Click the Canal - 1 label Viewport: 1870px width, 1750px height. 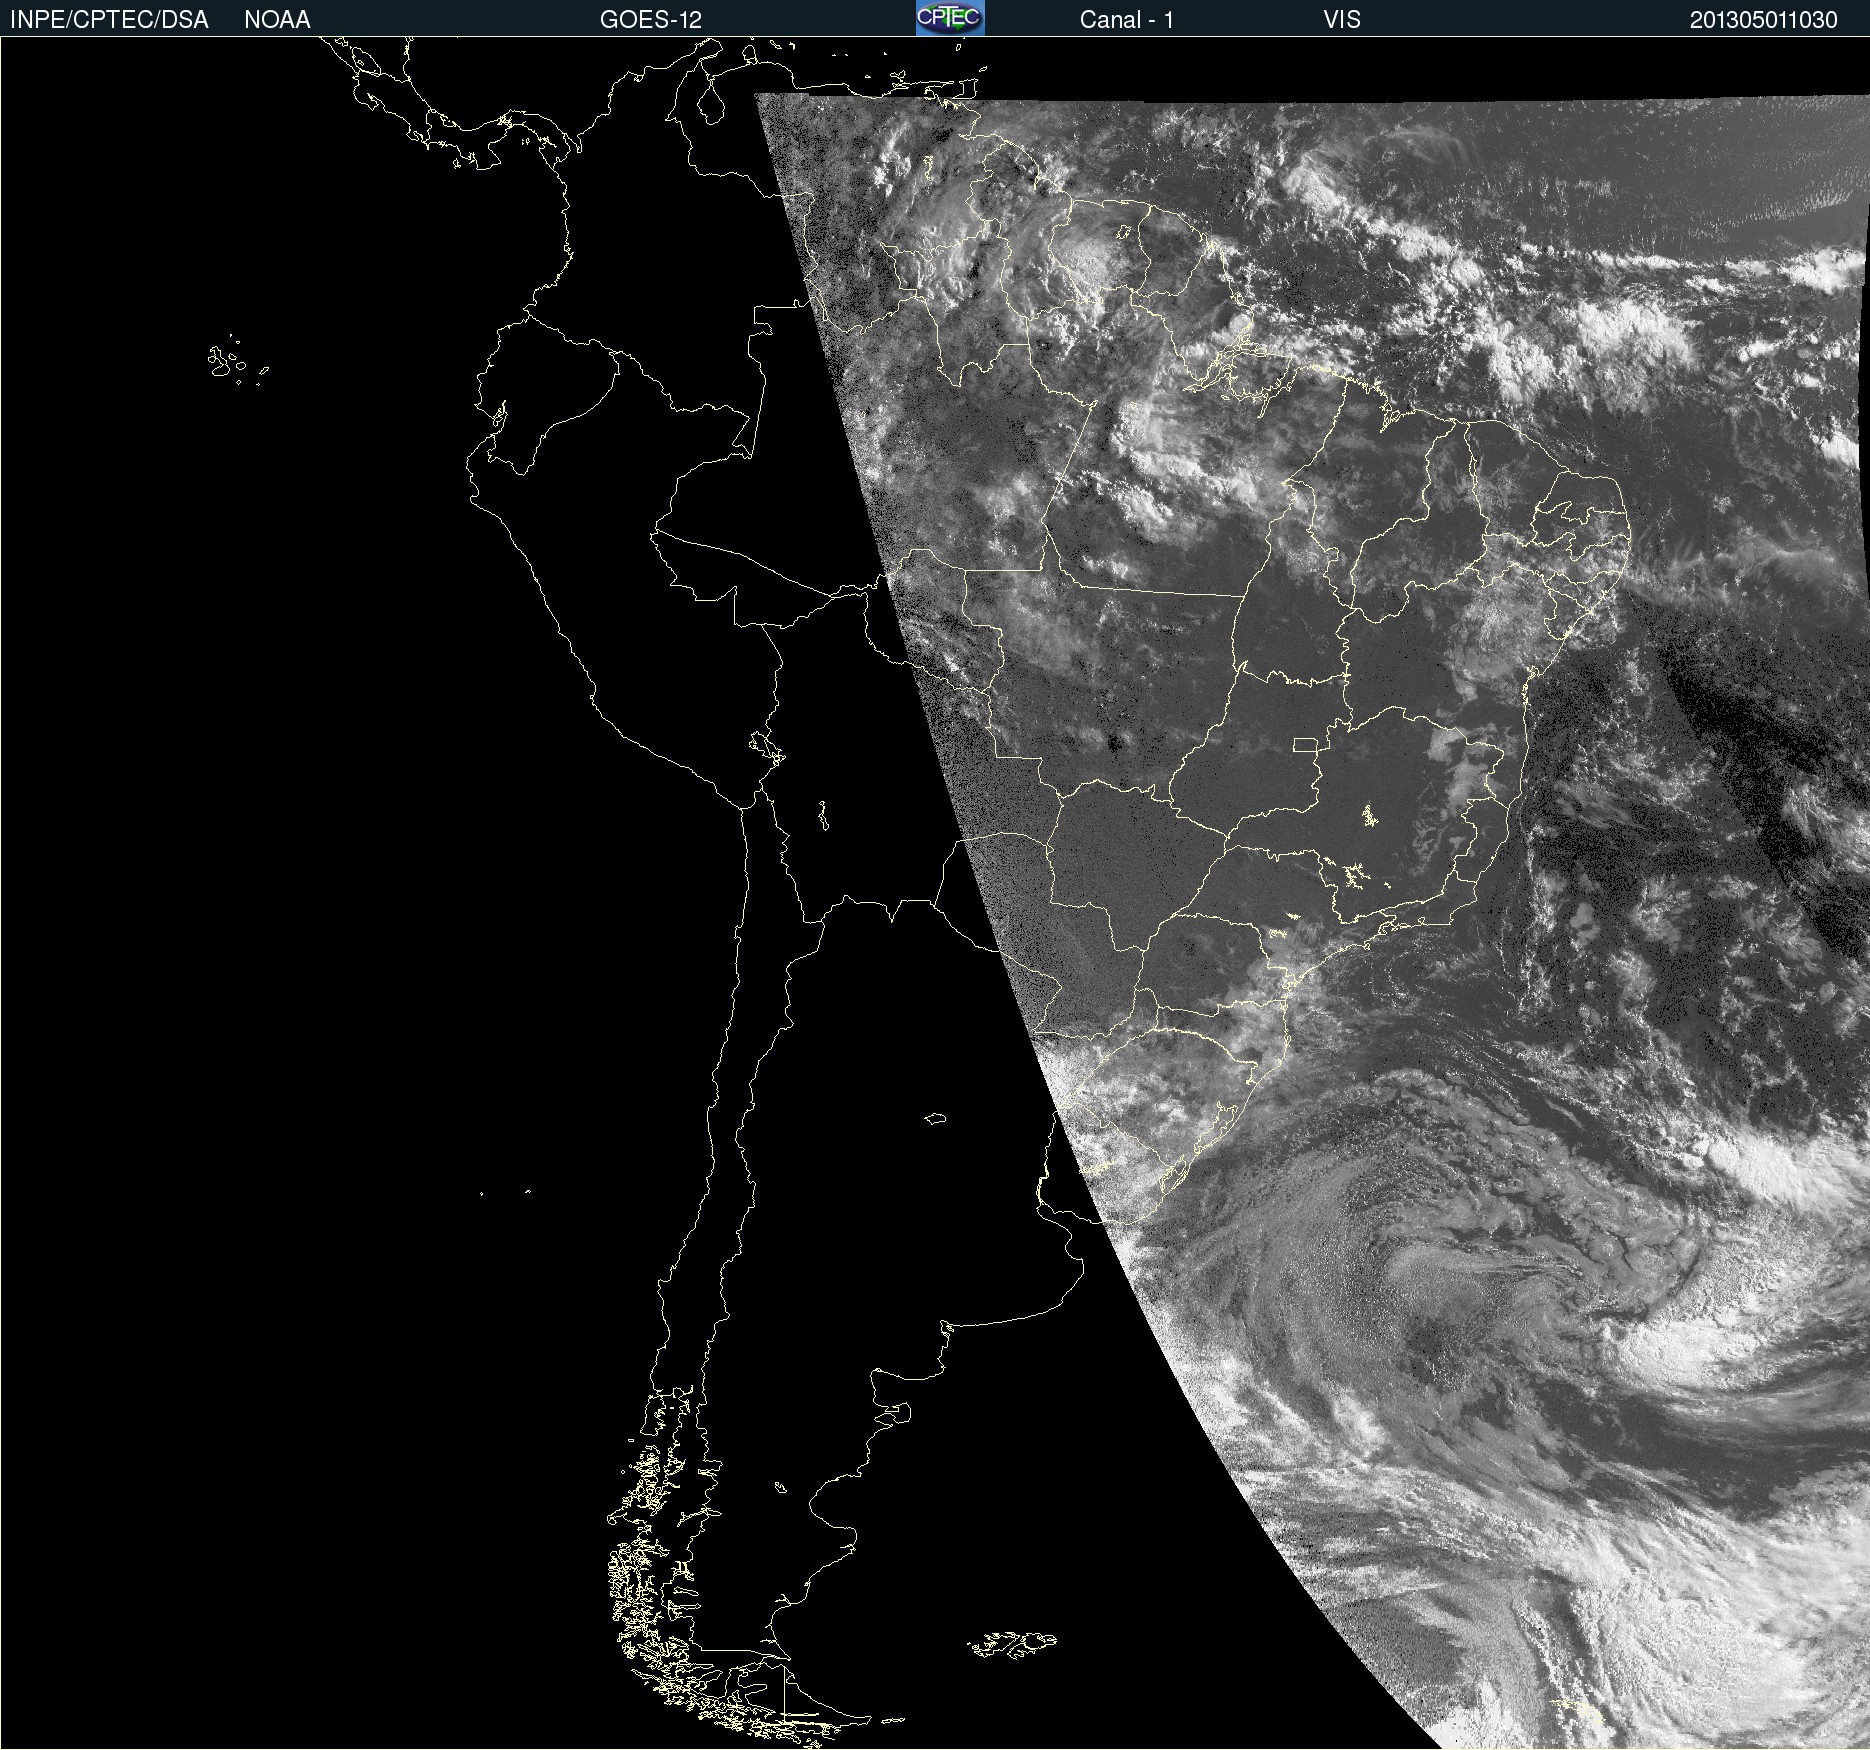(x=1127, y=20)
